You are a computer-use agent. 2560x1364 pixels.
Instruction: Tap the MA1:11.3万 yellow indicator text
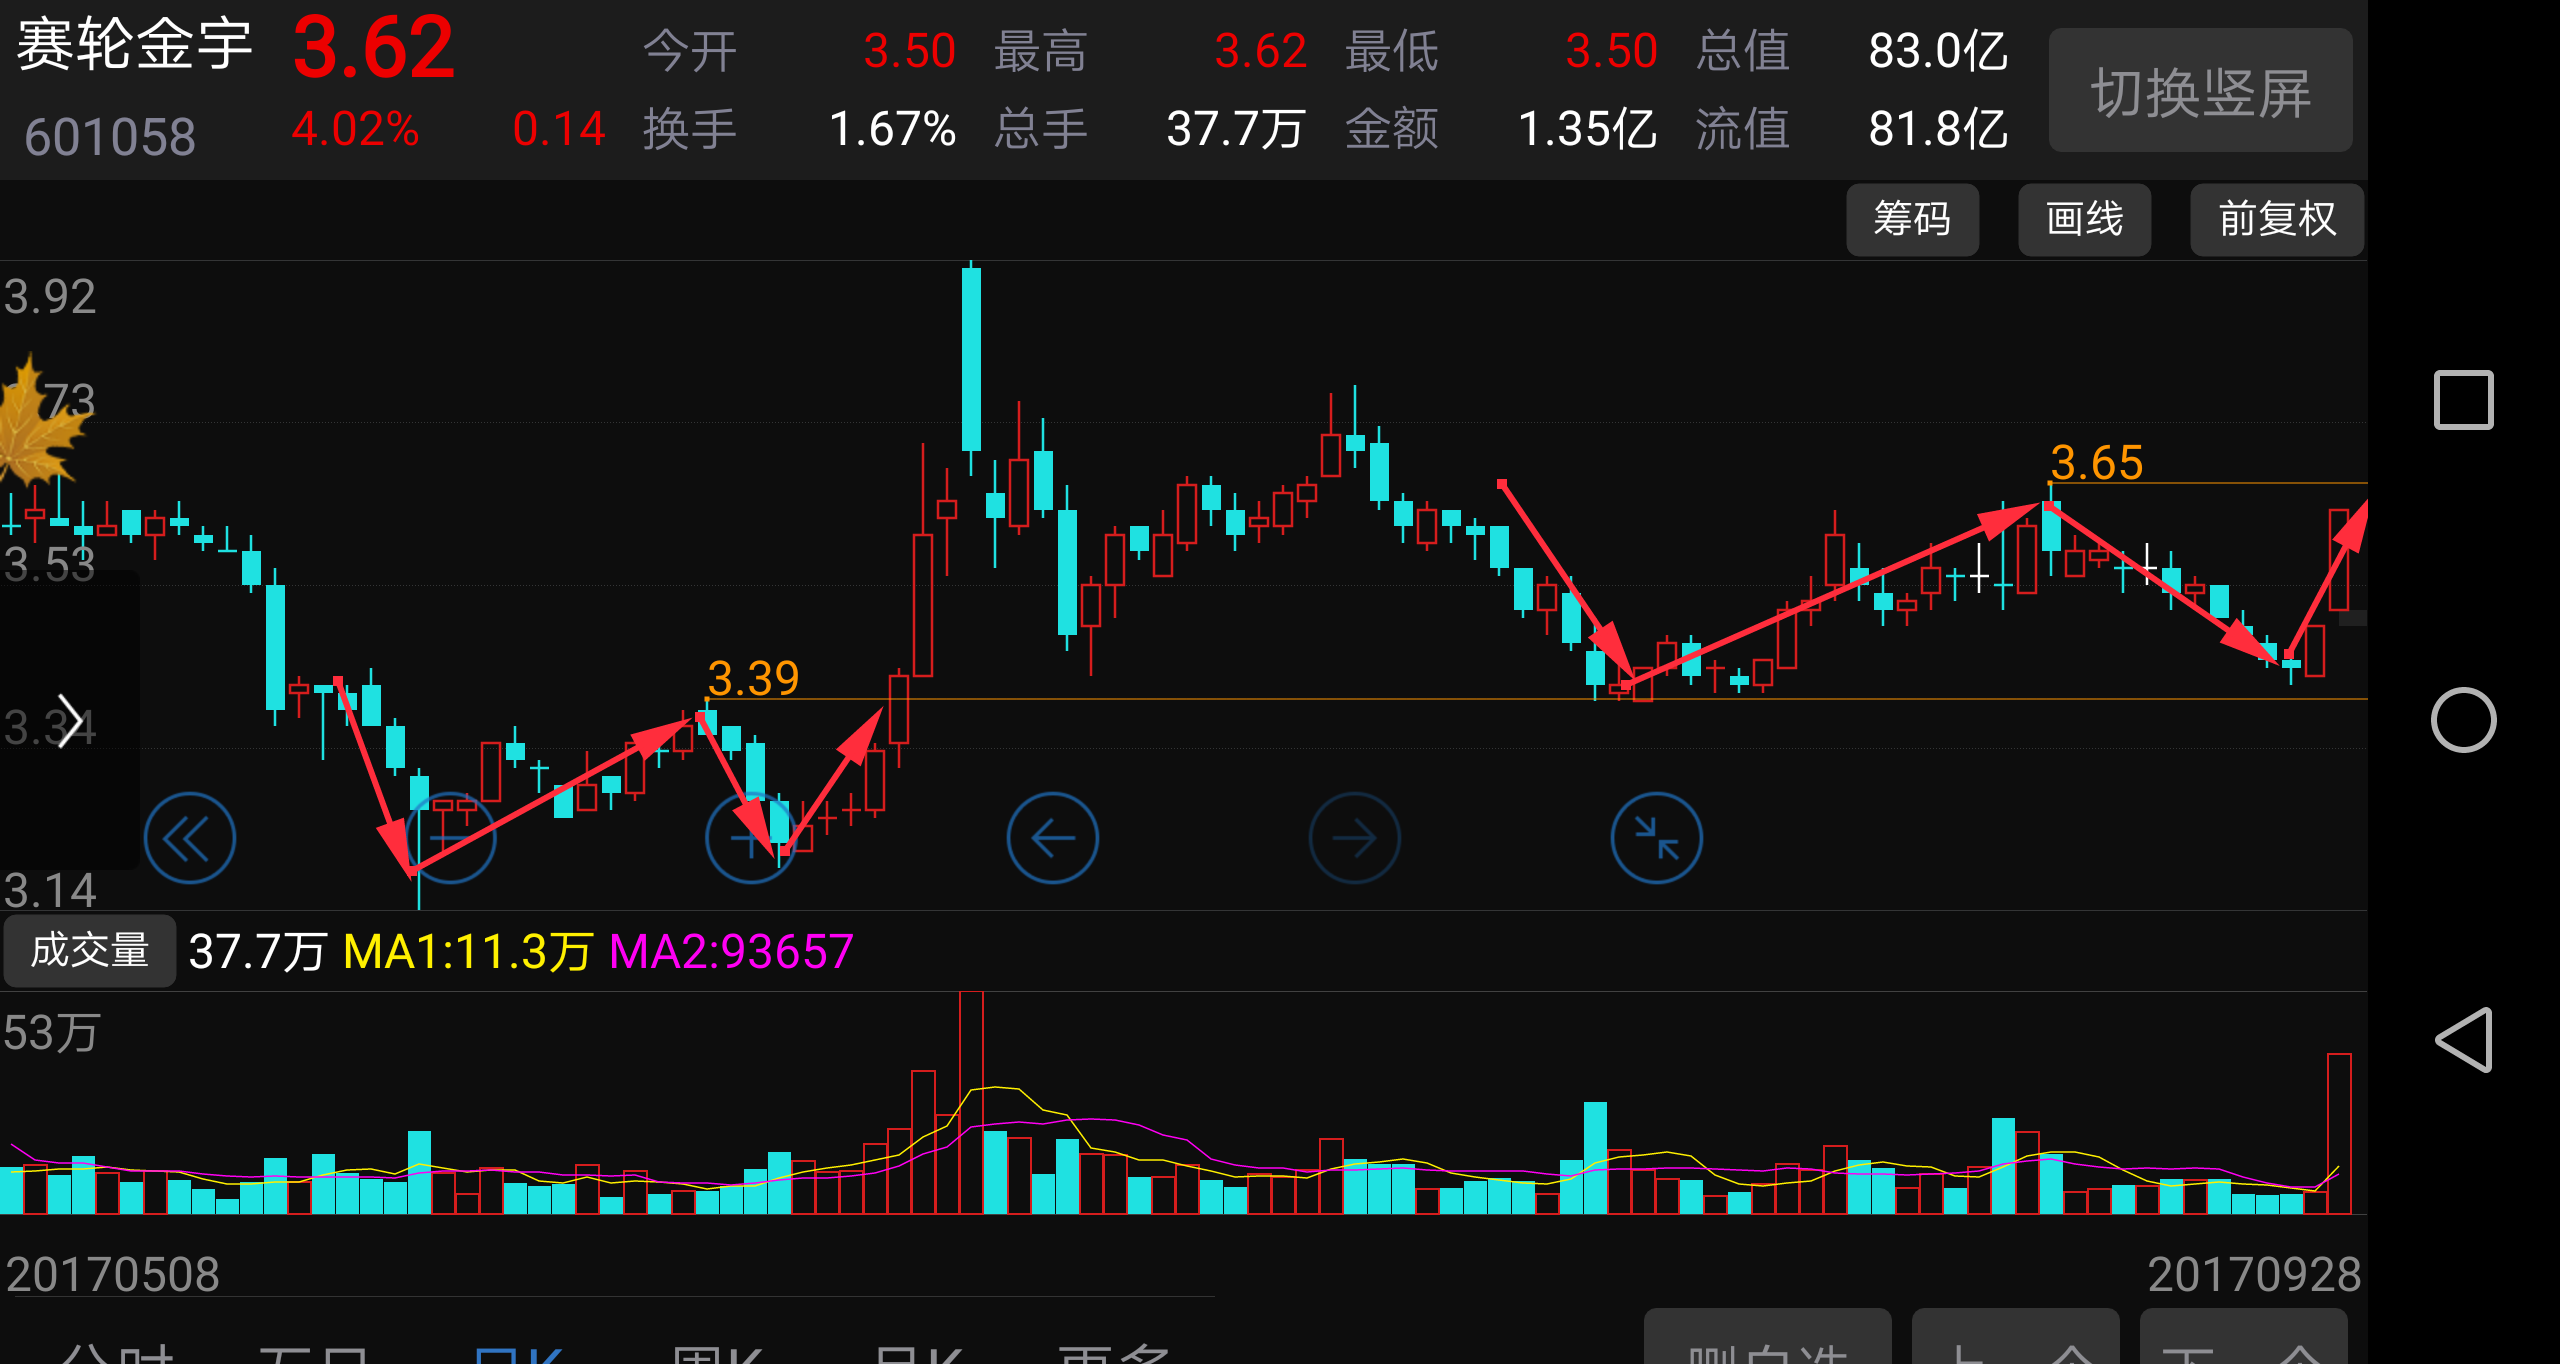click(x=468, y=951)
